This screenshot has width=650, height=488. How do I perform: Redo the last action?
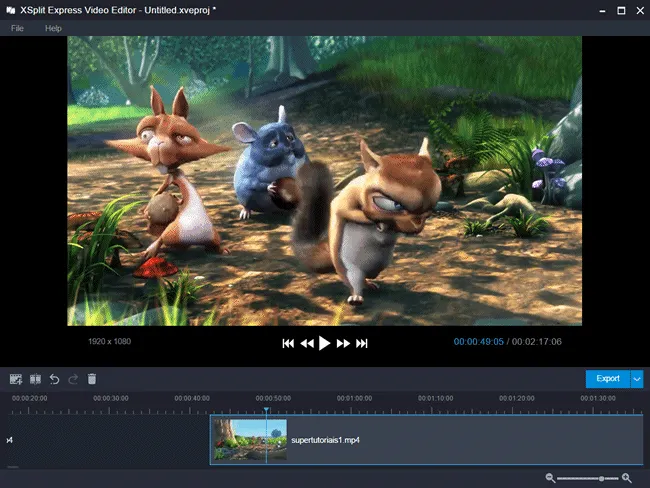(73, 379)
